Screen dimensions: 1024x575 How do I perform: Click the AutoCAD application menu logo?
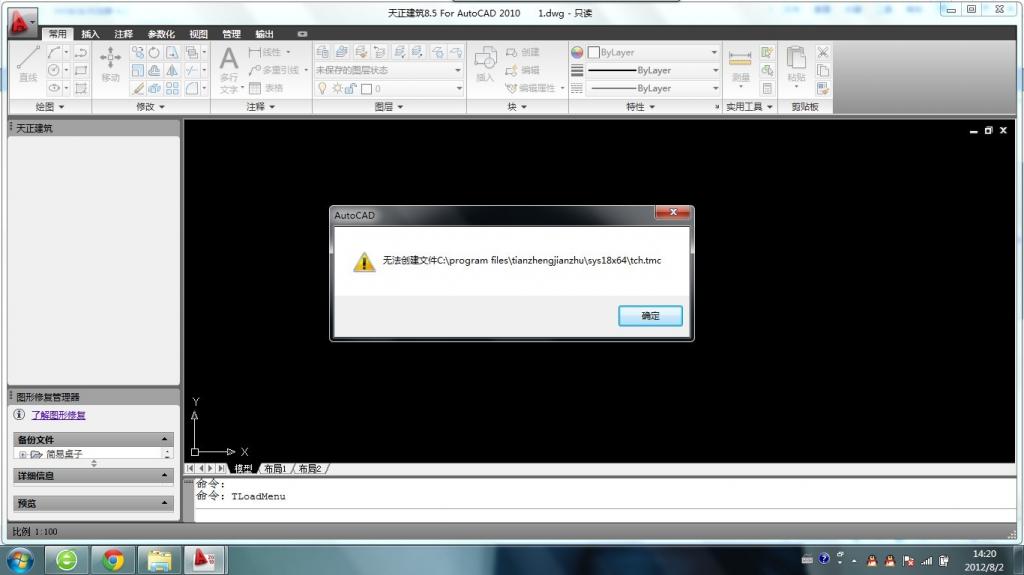click(x=22, y=22)
